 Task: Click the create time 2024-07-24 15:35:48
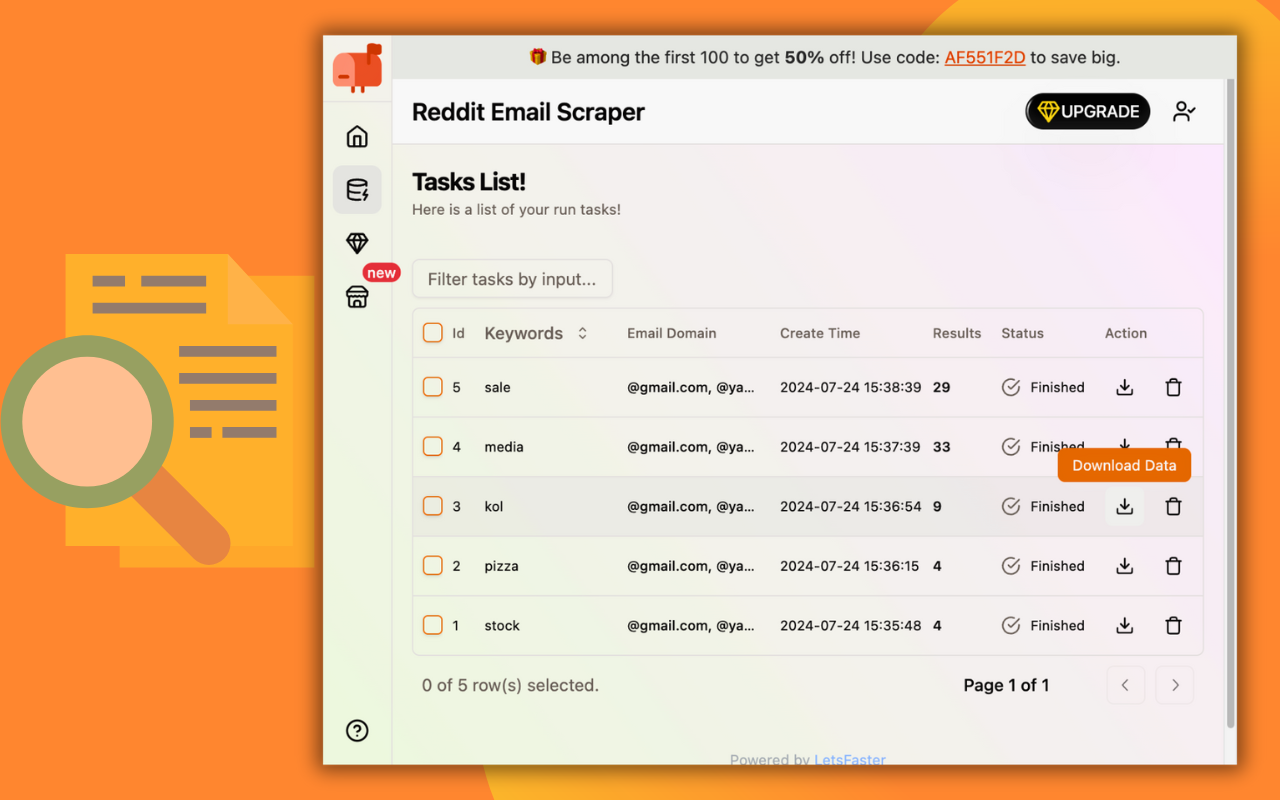851,626
